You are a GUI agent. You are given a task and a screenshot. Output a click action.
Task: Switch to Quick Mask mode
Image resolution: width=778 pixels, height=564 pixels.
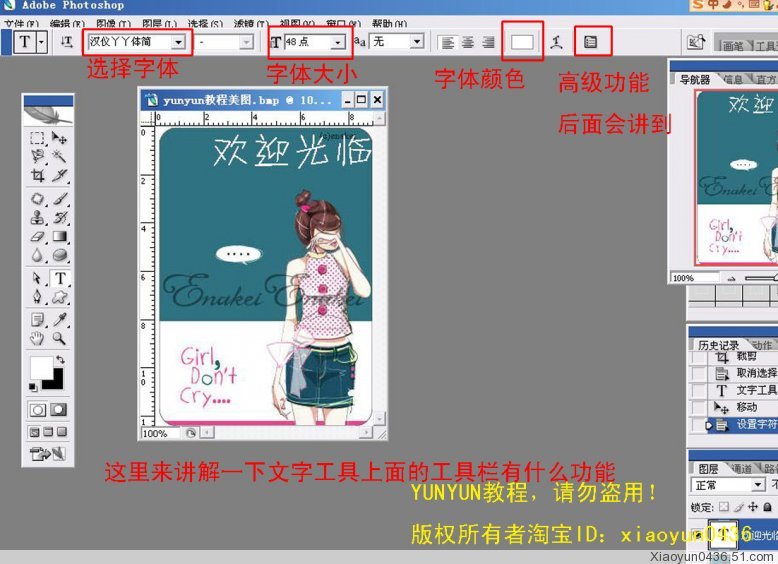[x=59, y=410]
